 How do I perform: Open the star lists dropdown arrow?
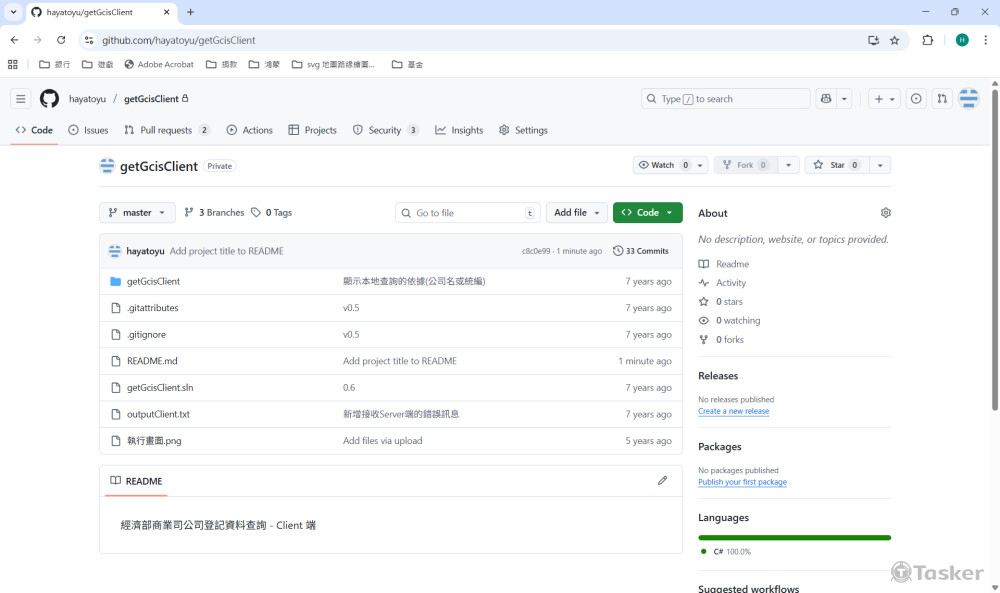(879, 165)
